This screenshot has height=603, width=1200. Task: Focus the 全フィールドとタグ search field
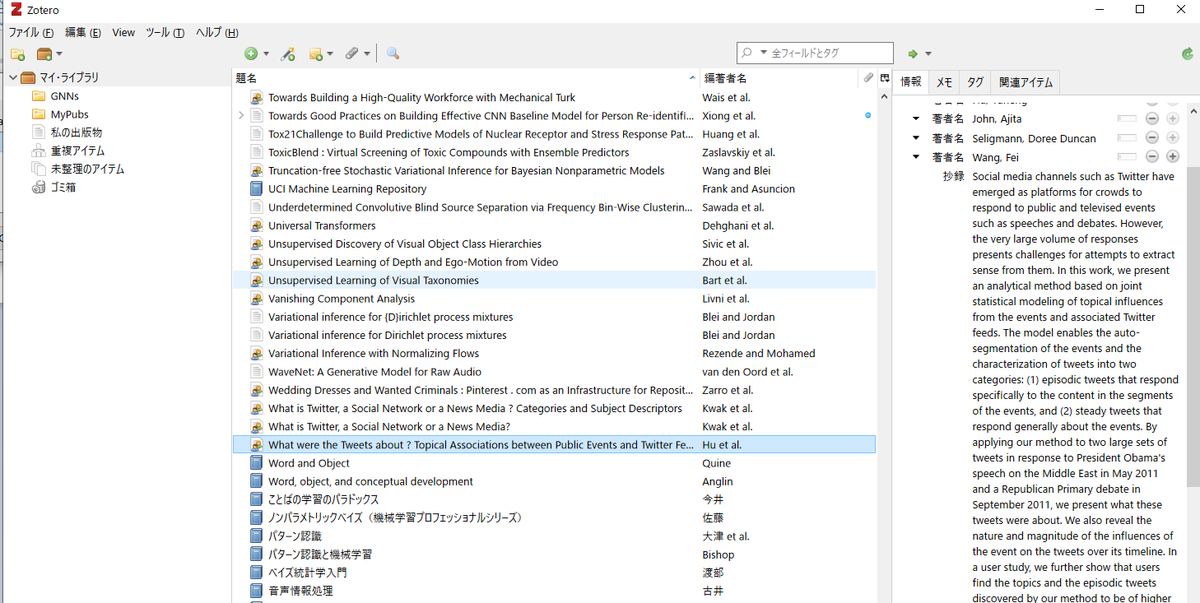pyautogui.click(x=815, y=53)
